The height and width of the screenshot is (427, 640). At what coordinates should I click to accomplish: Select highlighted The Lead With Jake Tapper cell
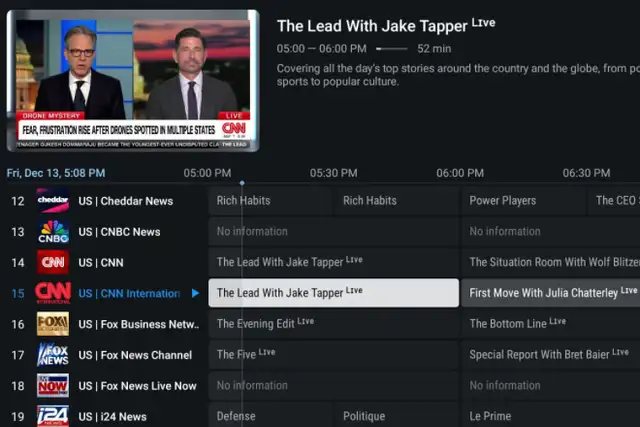(x=334, y=293)
